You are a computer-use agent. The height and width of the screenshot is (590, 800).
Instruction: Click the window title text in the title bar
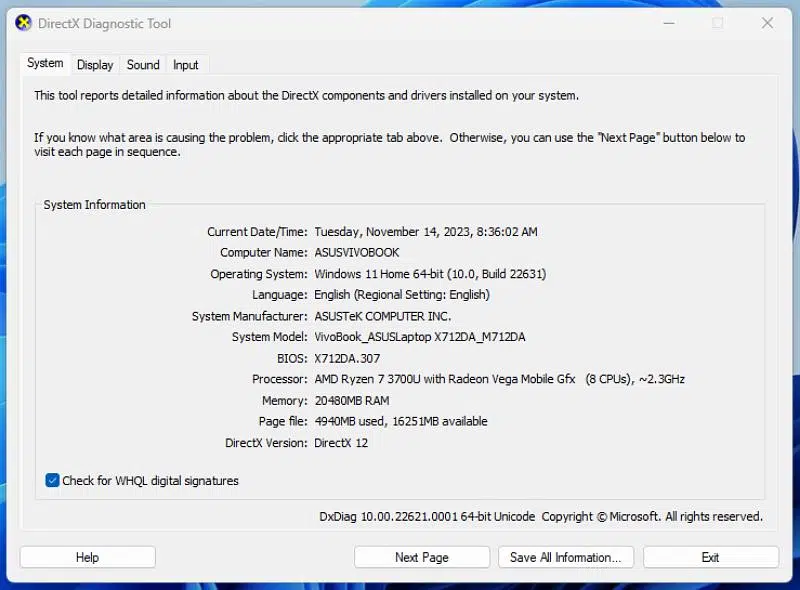coord(104,22)
